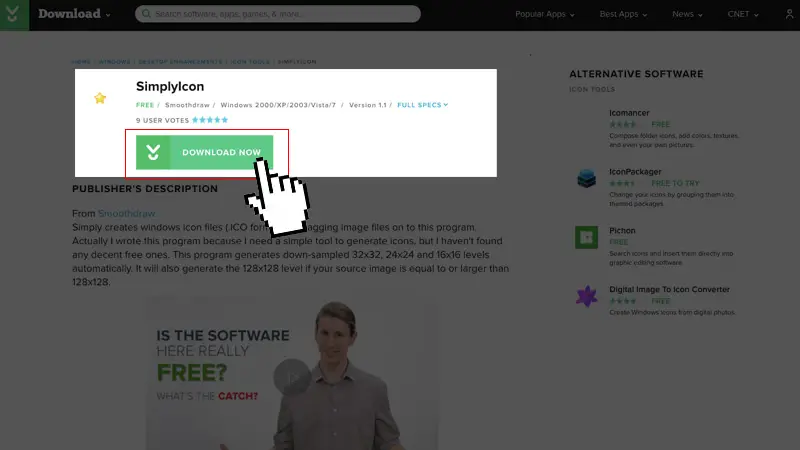
Task: Click Digital Image To Icon Converter stars
Action: [x=623, y=301]
